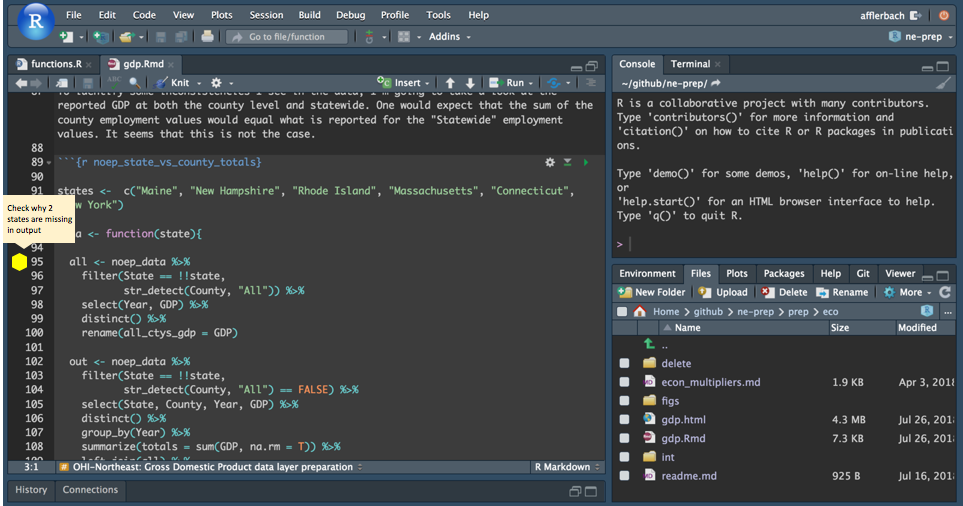Image resolution: width=963 pixels, height=506 pixels.
Task: Go to project directory R cube icon
Action: click(x=927, y=311)
